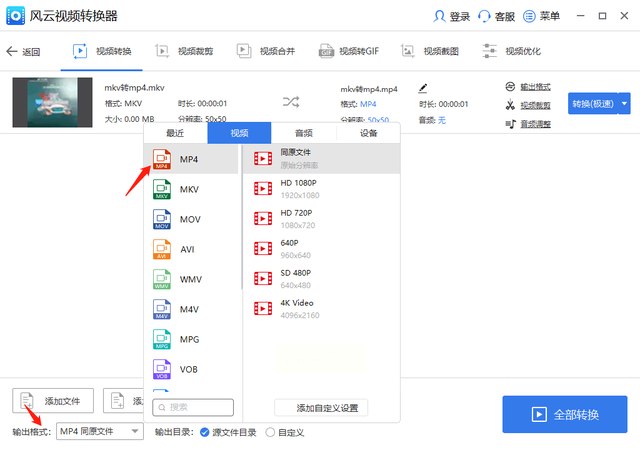Choose AVI format icon
The height and width of the screenshot is (450, 640).
coord(162,250)
